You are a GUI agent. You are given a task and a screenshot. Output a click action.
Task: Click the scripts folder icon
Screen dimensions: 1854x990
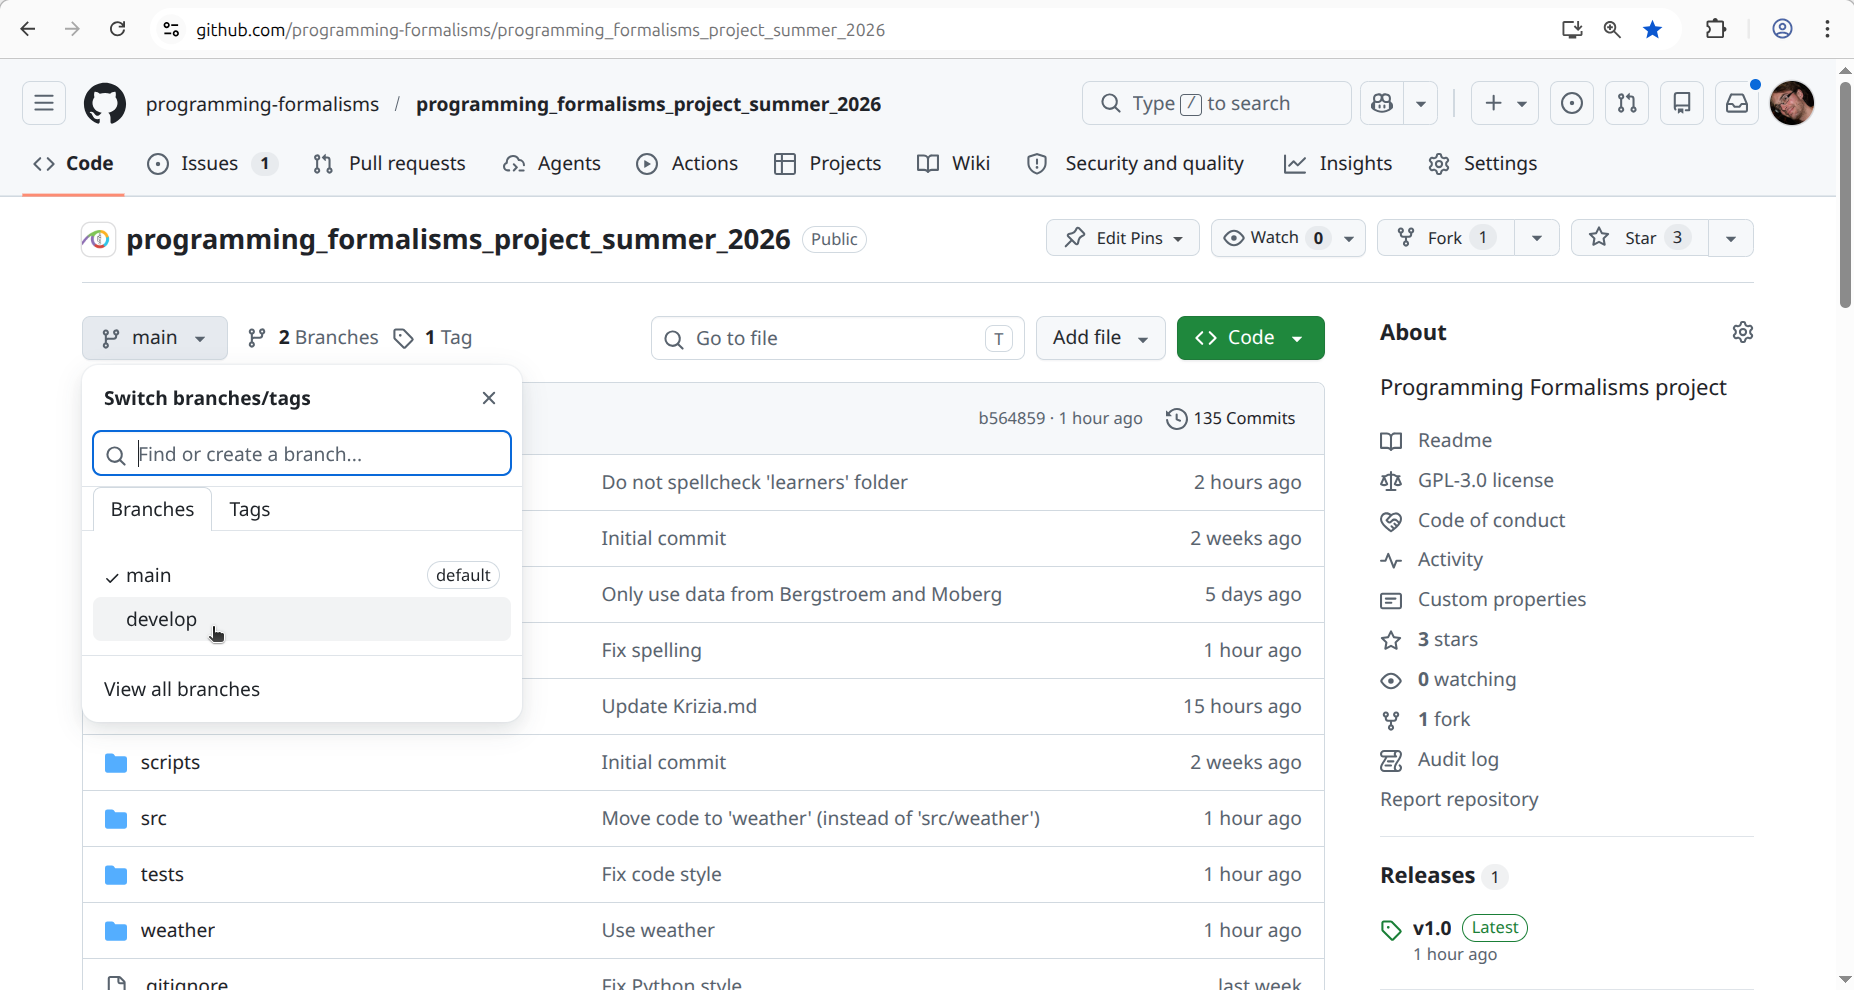(116, 763)
